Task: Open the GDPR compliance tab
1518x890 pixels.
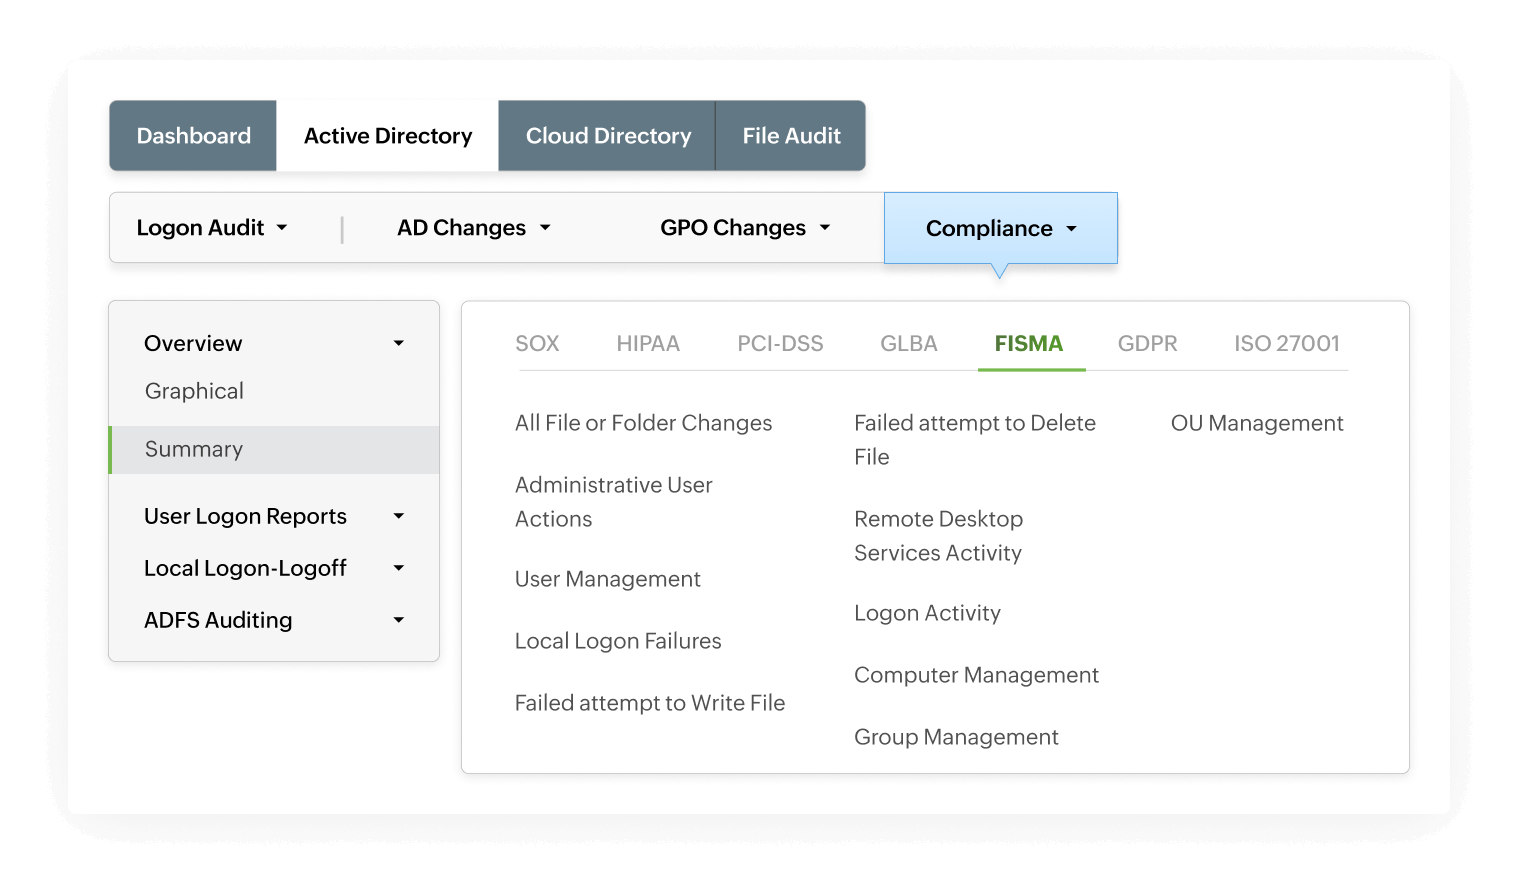Action: (x=1147, y=343)
